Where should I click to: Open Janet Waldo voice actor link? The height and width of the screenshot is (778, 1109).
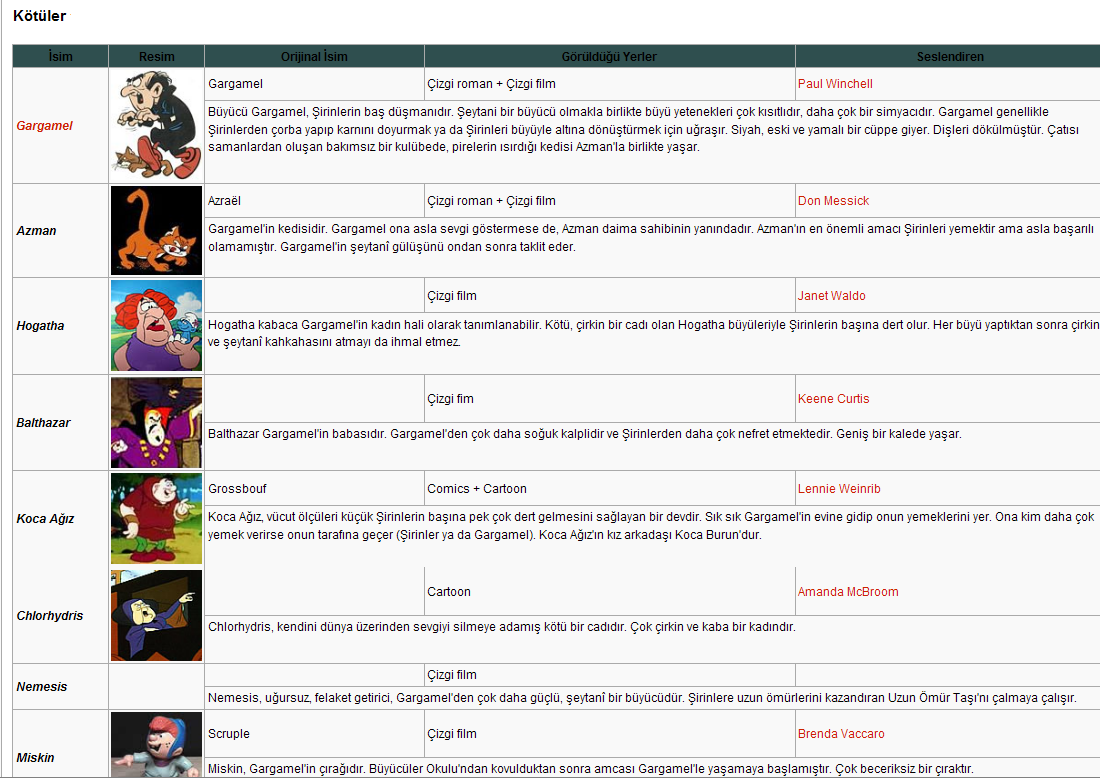pos(832,296)
